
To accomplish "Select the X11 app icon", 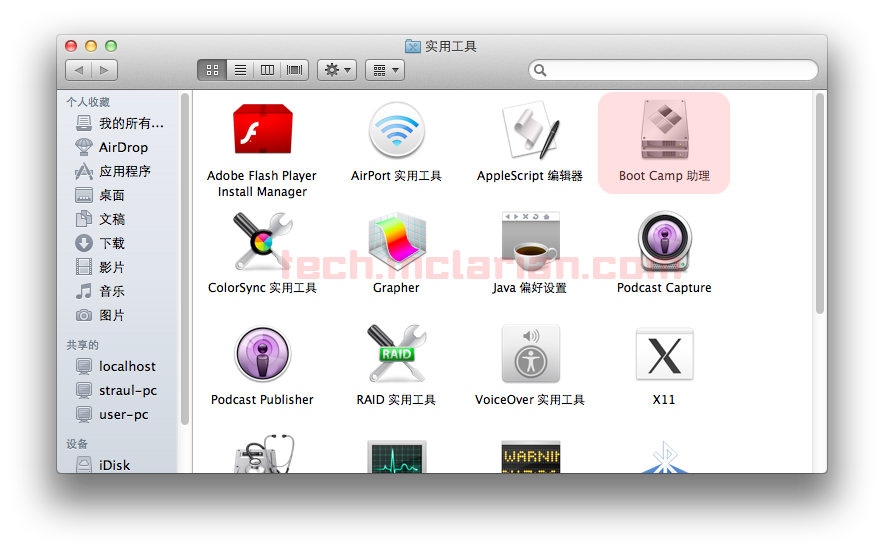I will pyautogui.click(x=664, y=354).
